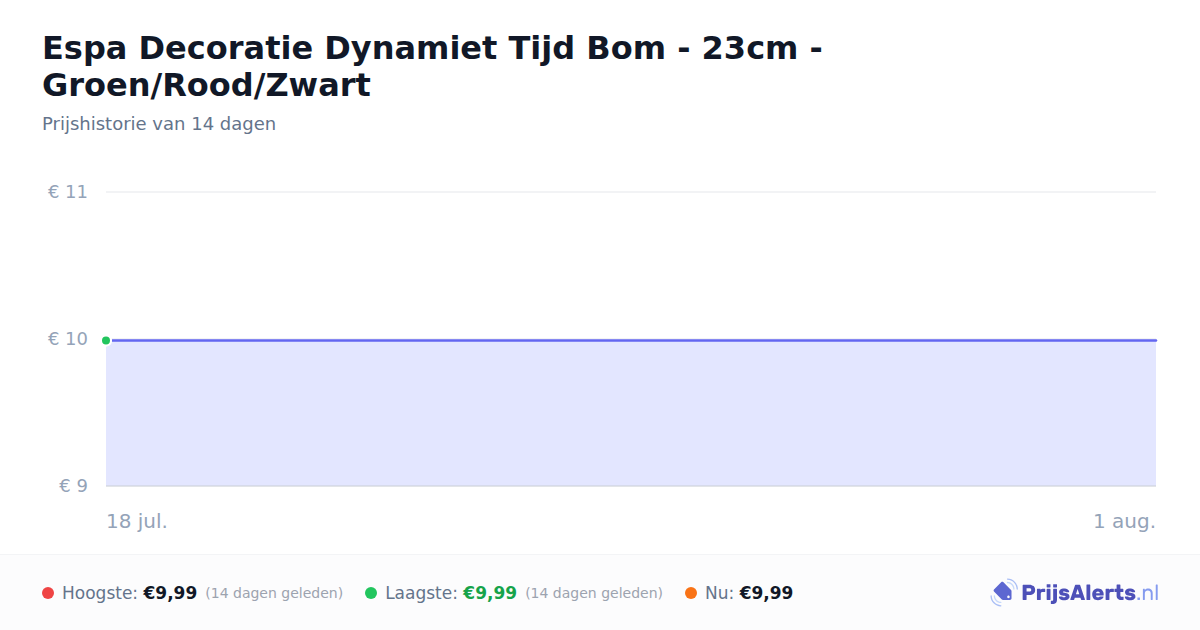This screenshot has width=1200, height=630.
Task: Click the 1 aug. date label
Action: pyautogui.click(x=1124, y=521)
